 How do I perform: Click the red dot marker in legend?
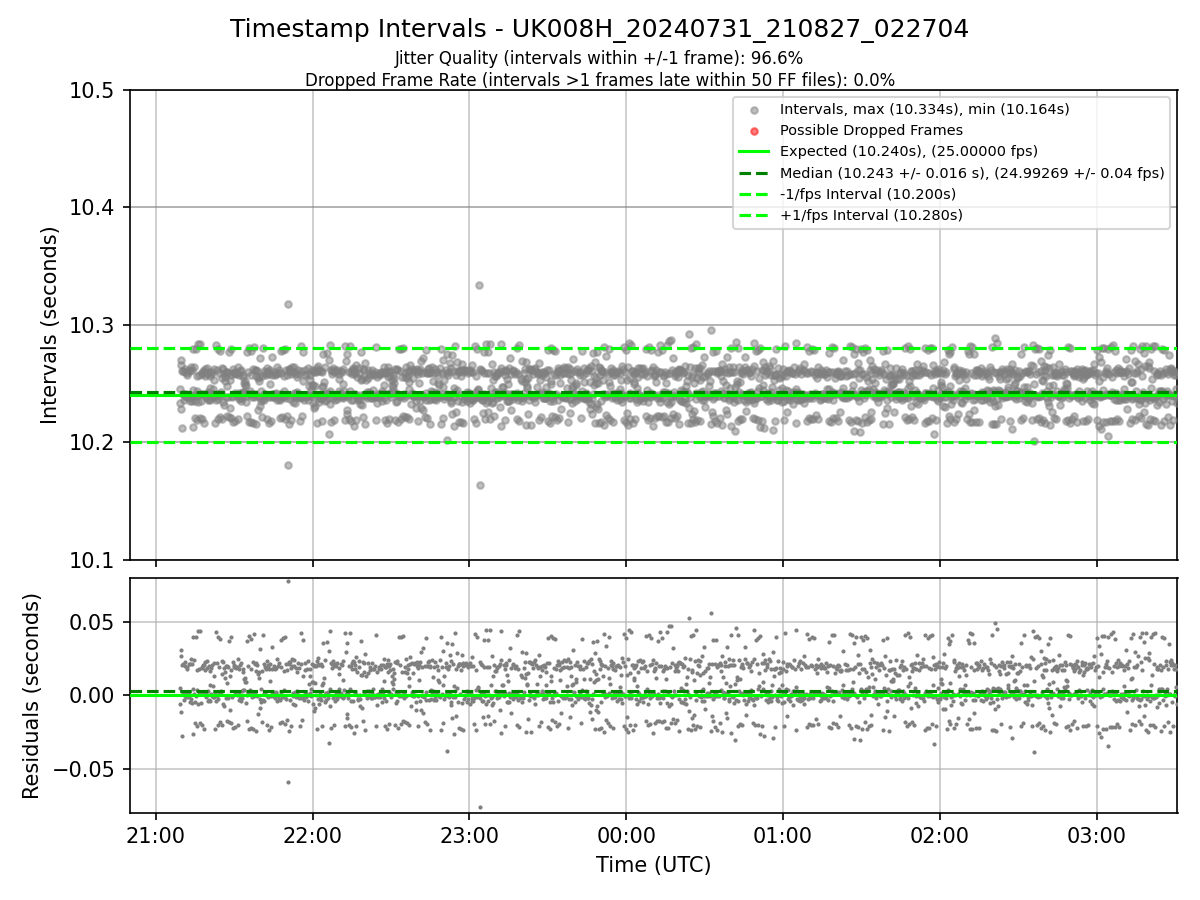tap(755, 131)
